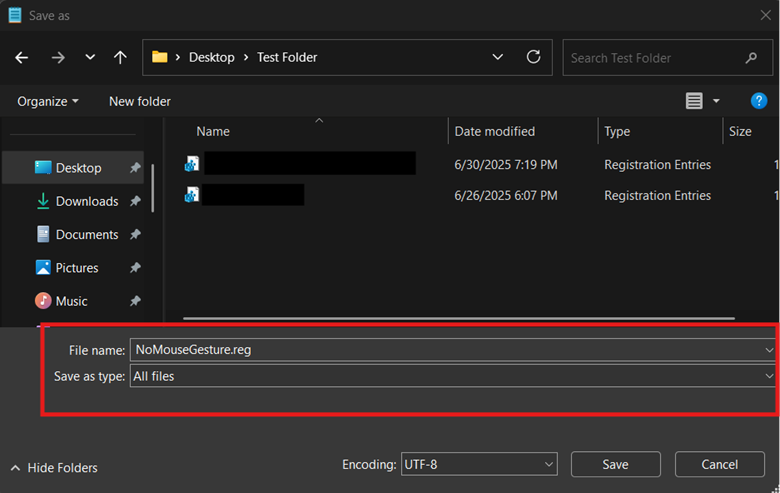
Task: Click the pin icon beside Music
Action: [x=135, y=301]
